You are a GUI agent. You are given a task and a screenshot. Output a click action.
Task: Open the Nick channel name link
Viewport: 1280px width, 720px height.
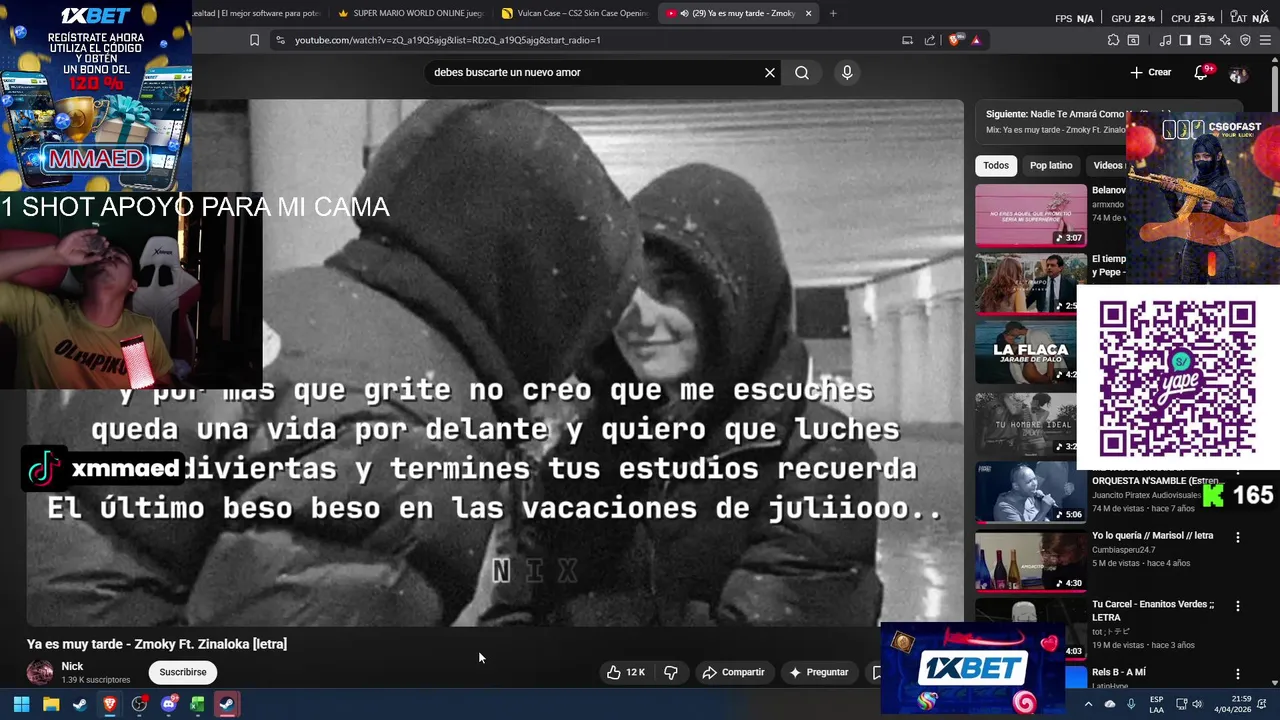click(72, 666)
